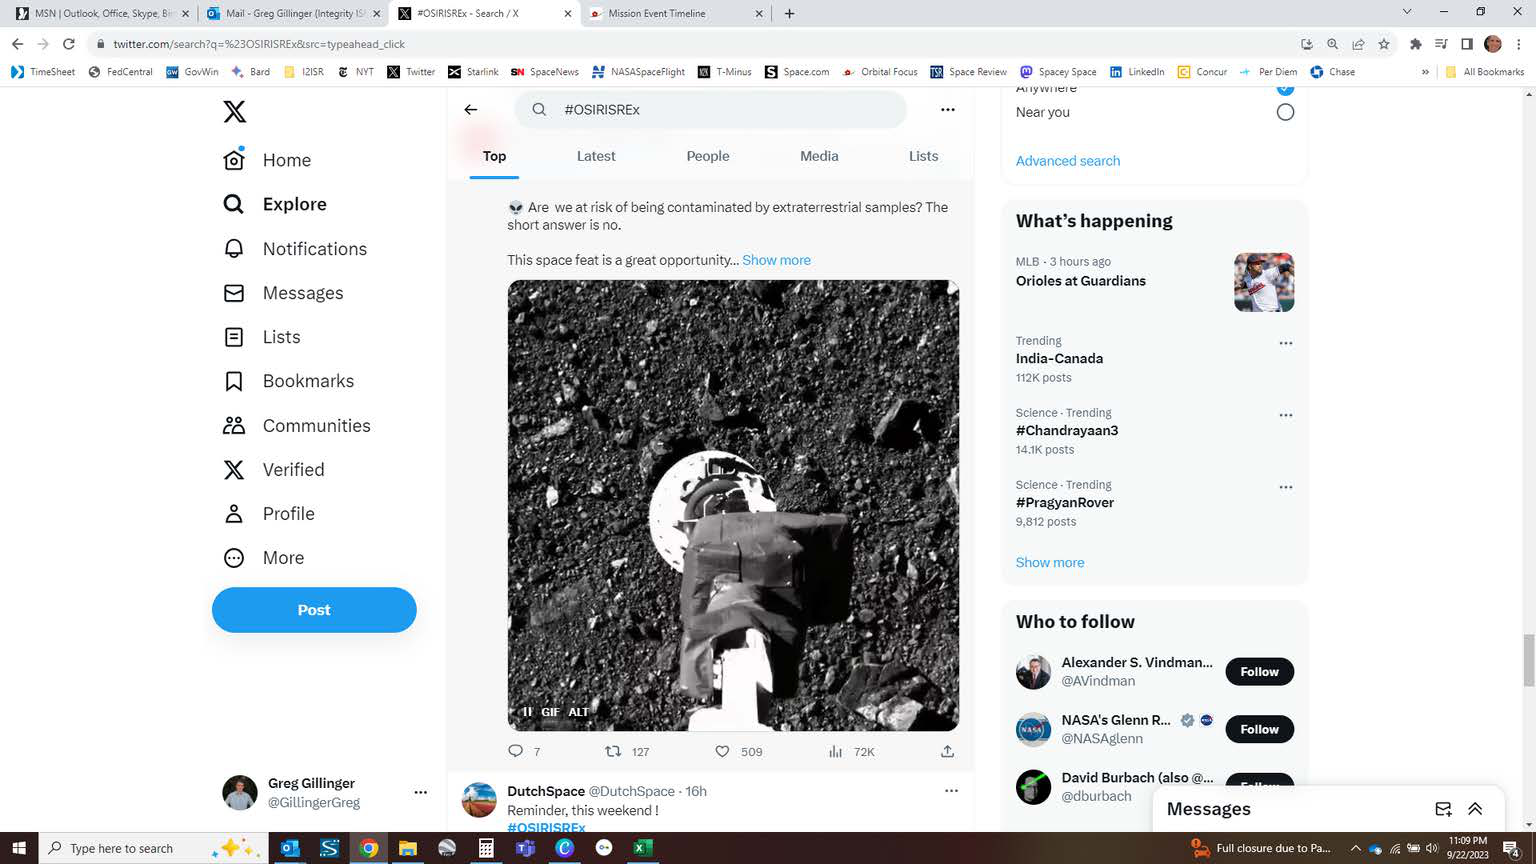1536x864 pixels.
Task: Open Chrome zoom magnifier icon
Action: 1332,44
